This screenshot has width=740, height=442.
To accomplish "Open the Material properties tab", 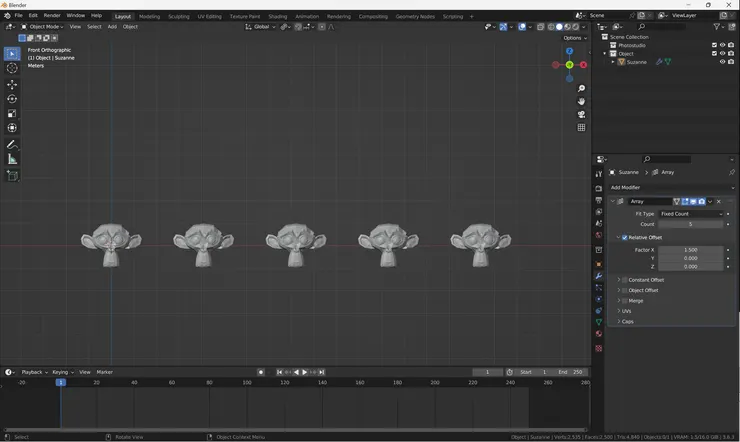I will [x=599, y=334].
